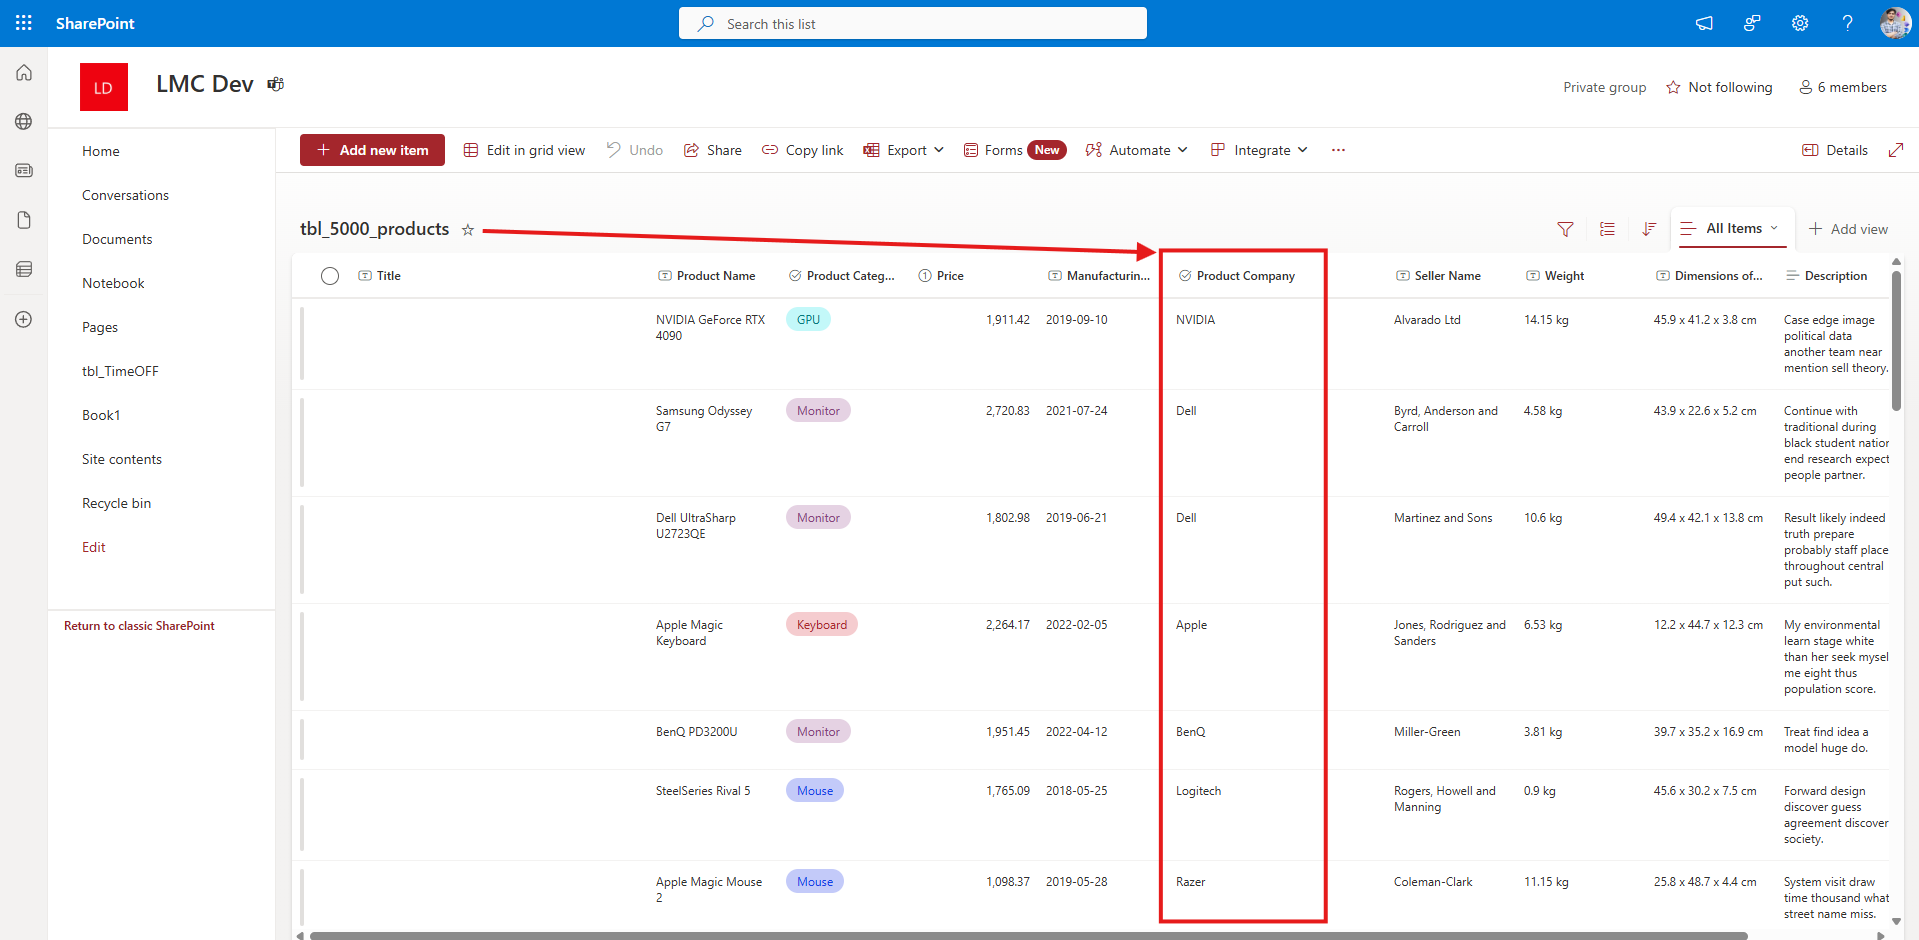Click Add view button
1919x940 pixels.
(x=1848, y=229)
